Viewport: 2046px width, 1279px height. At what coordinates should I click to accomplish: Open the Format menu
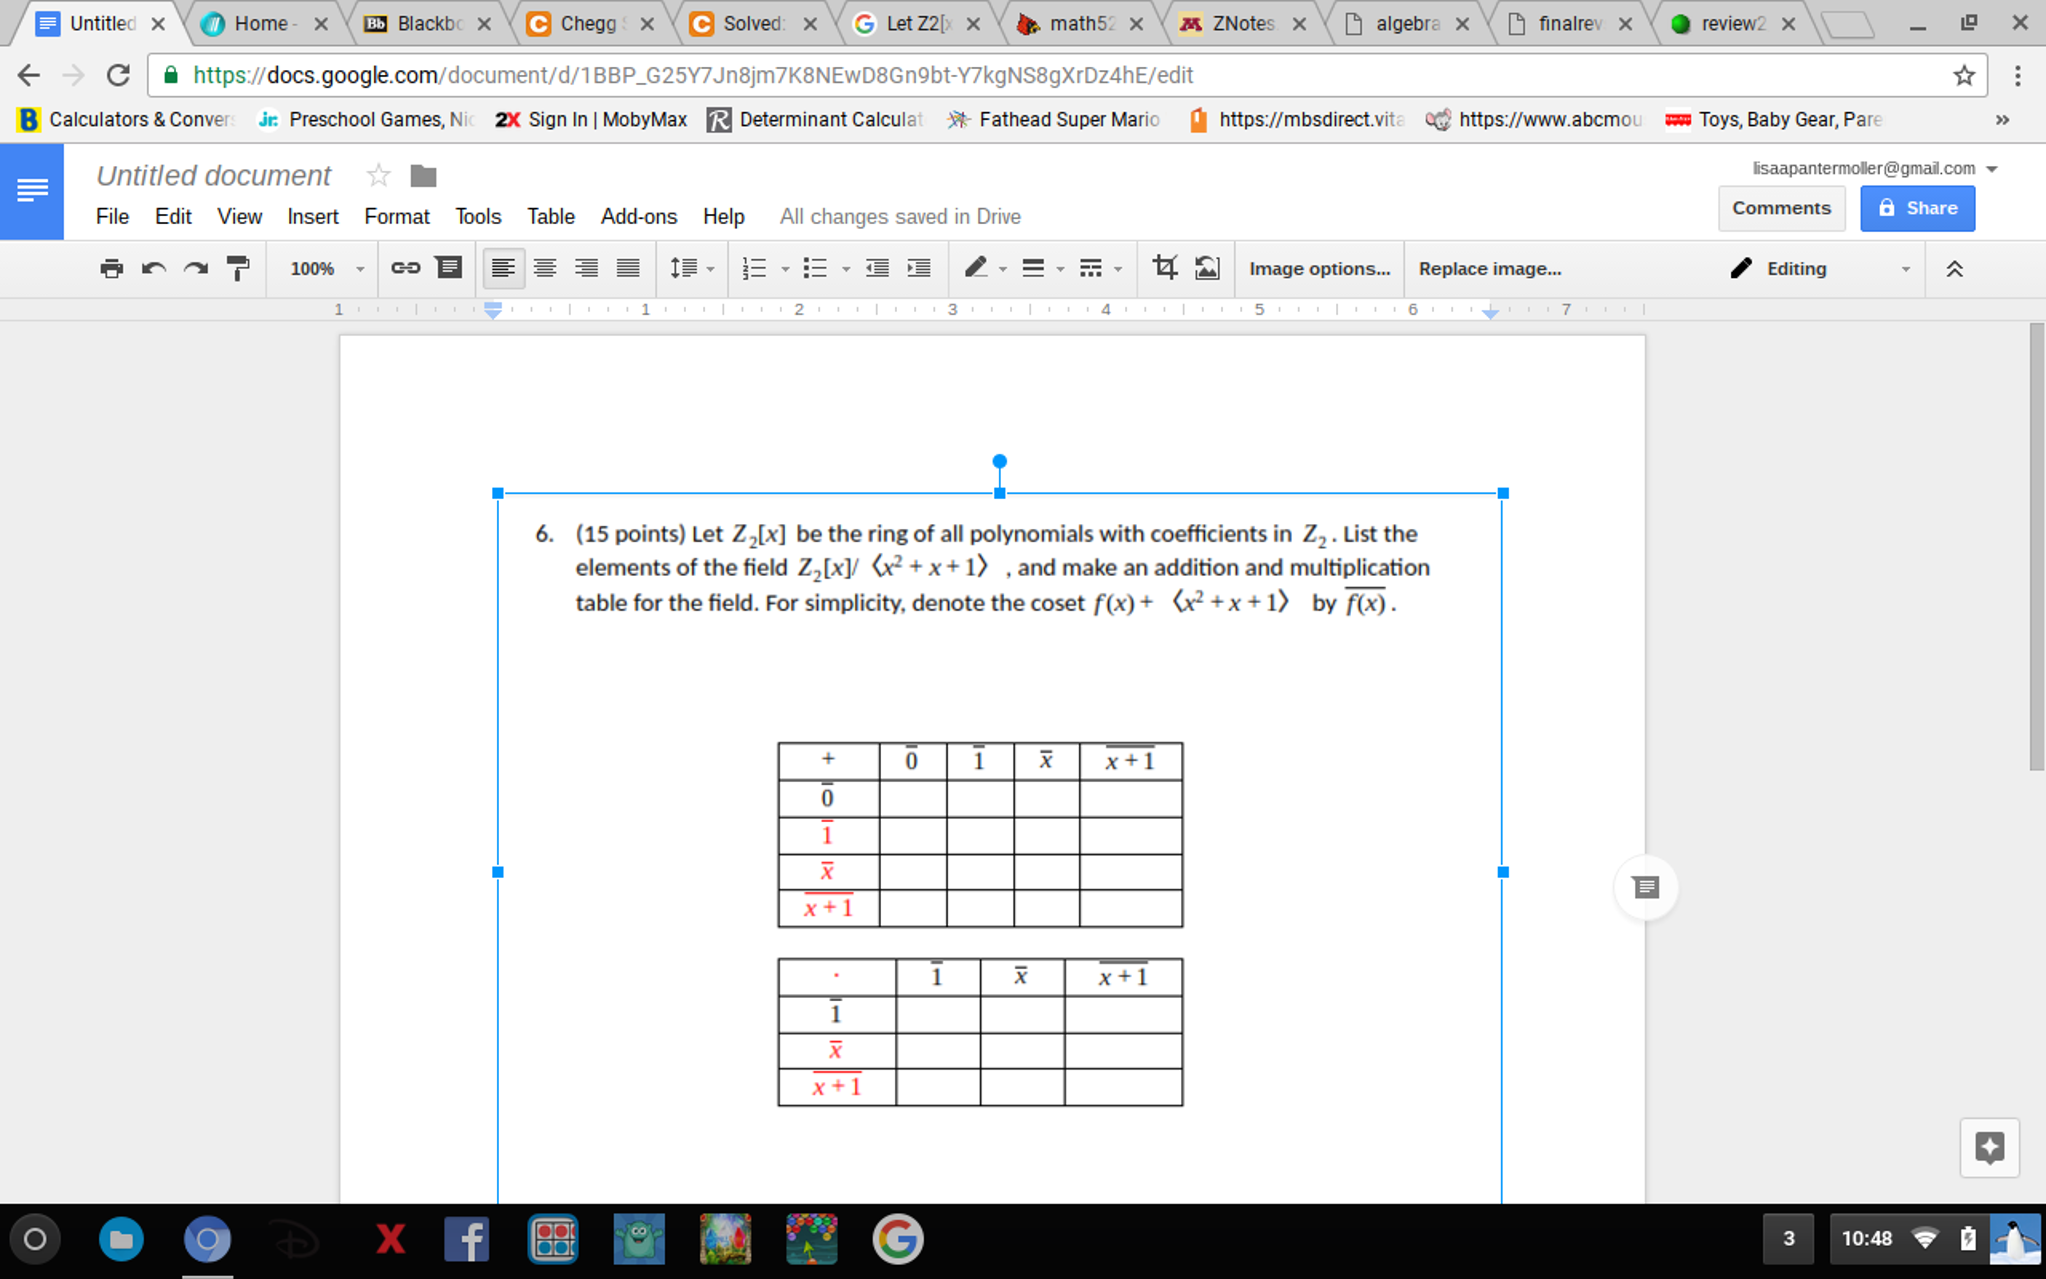point(396,216)
